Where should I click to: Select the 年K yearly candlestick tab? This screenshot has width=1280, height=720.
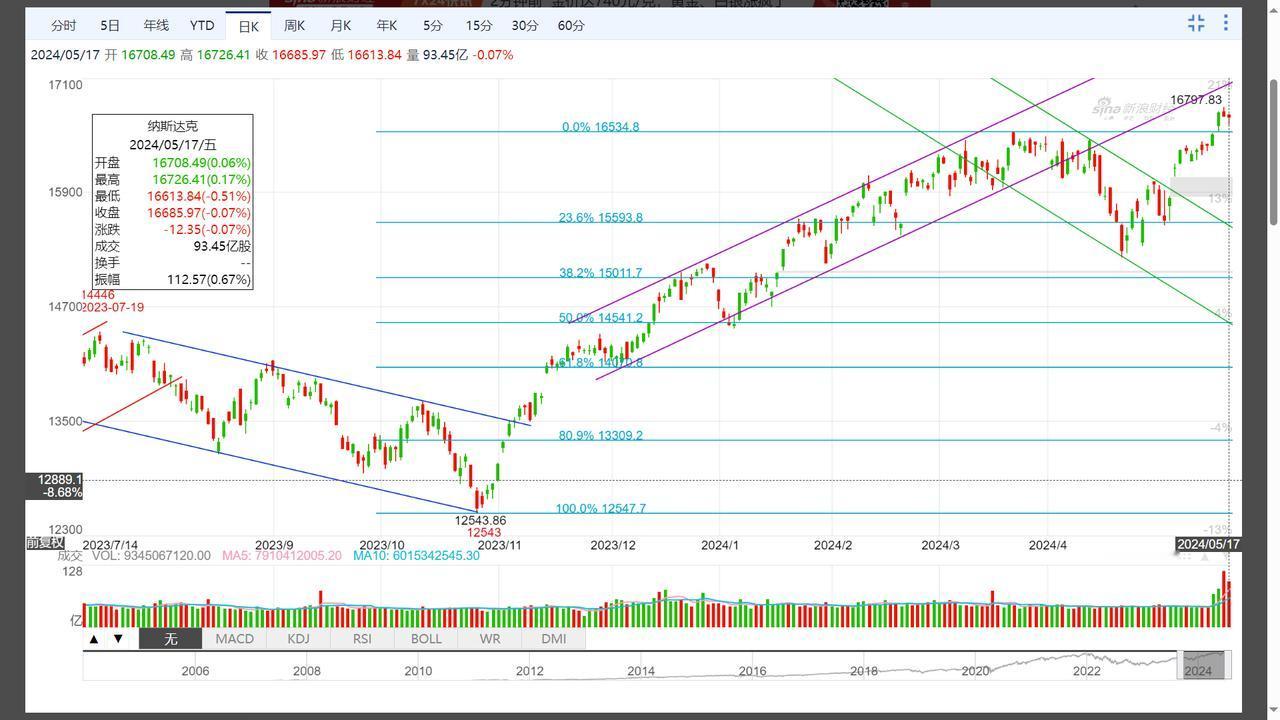(386, 25)
